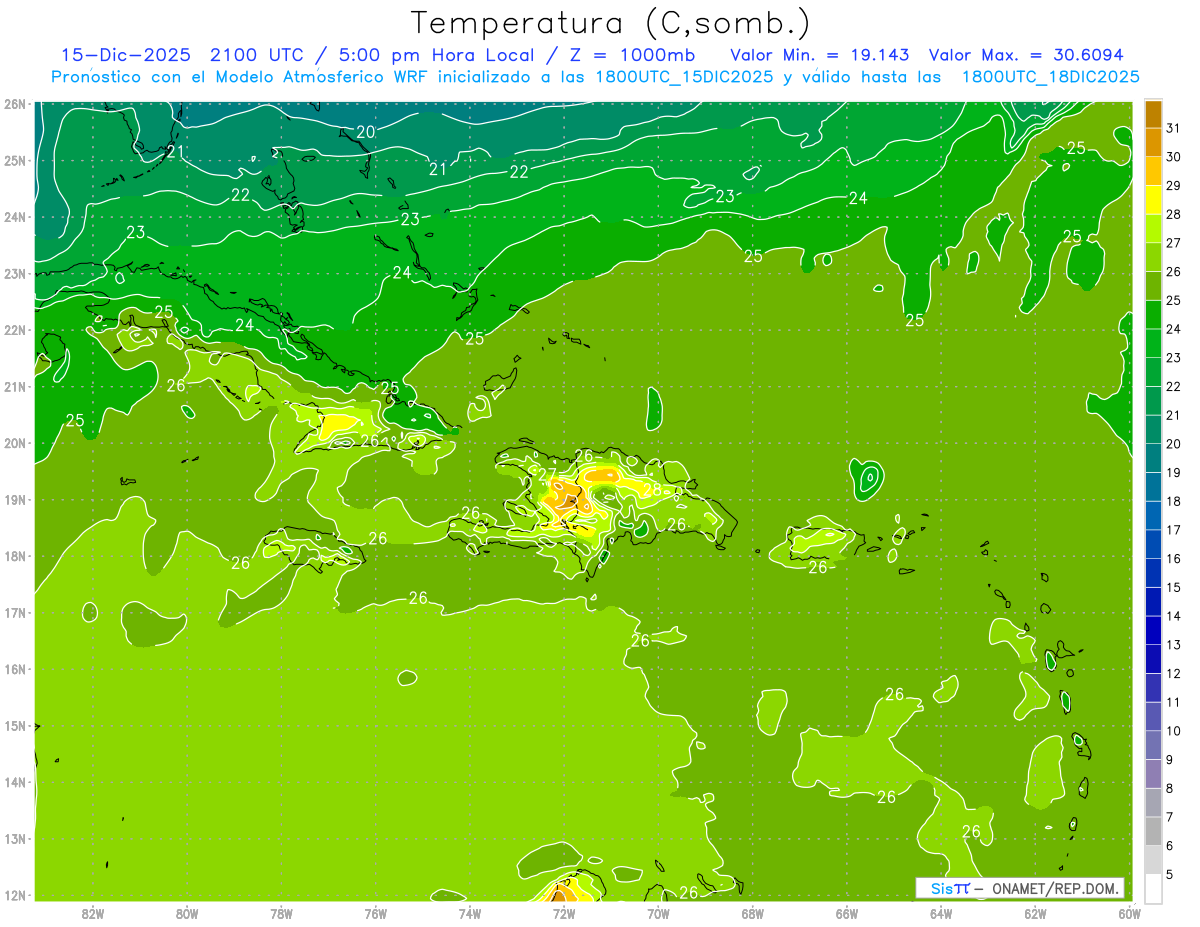Click the dark orange swatch atop the legend
This screenshot has width=1200, height=927.
tap(1153, 113)
